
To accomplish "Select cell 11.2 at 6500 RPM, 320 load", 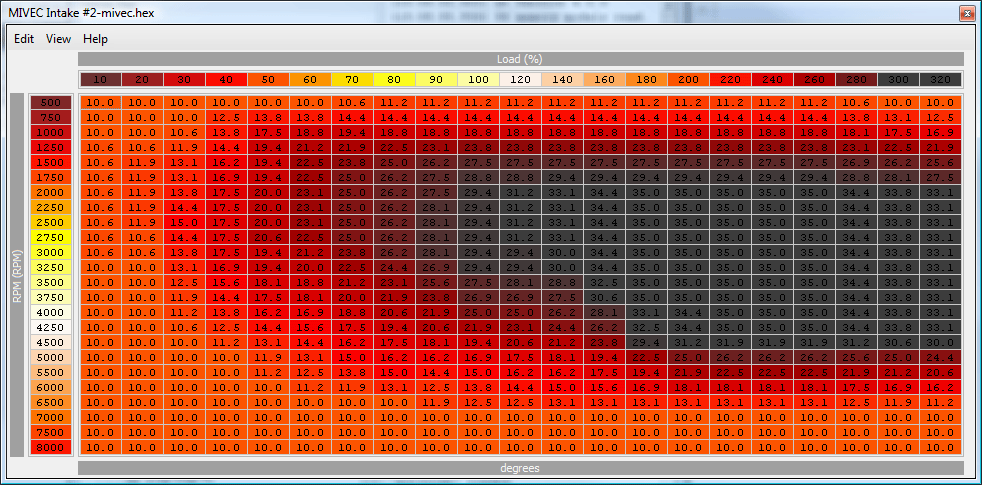I will click(x=940, y=402).
